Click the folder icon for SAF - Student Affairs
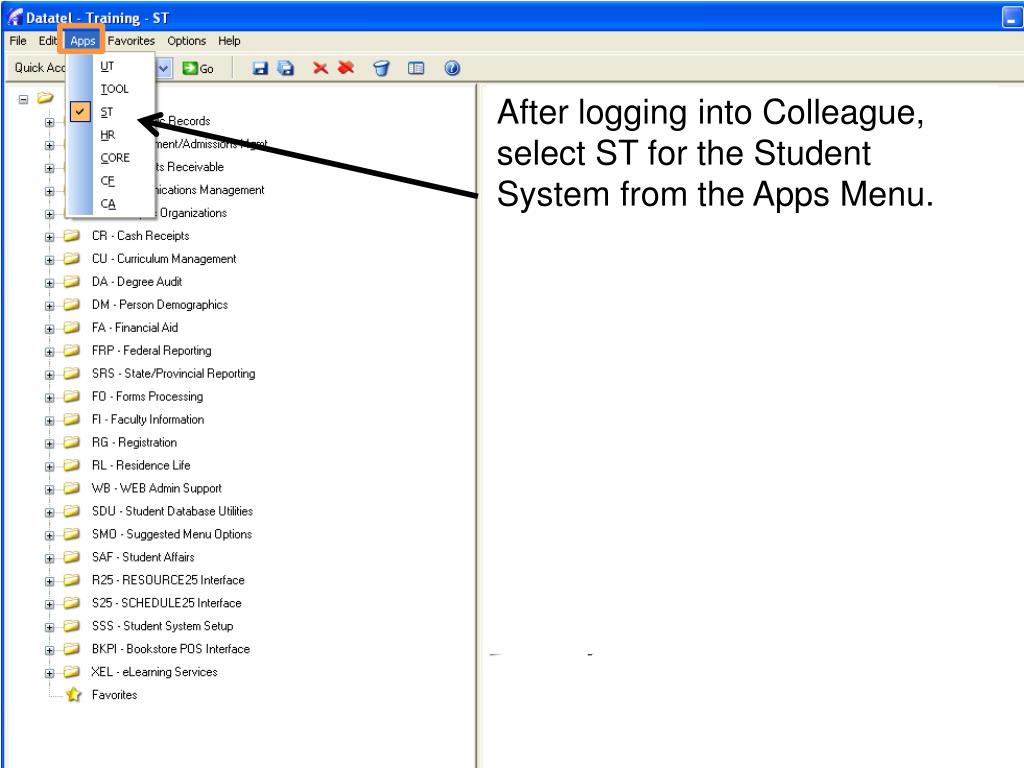The height and width of the screenshot is (768, 1024). point(72,556)
